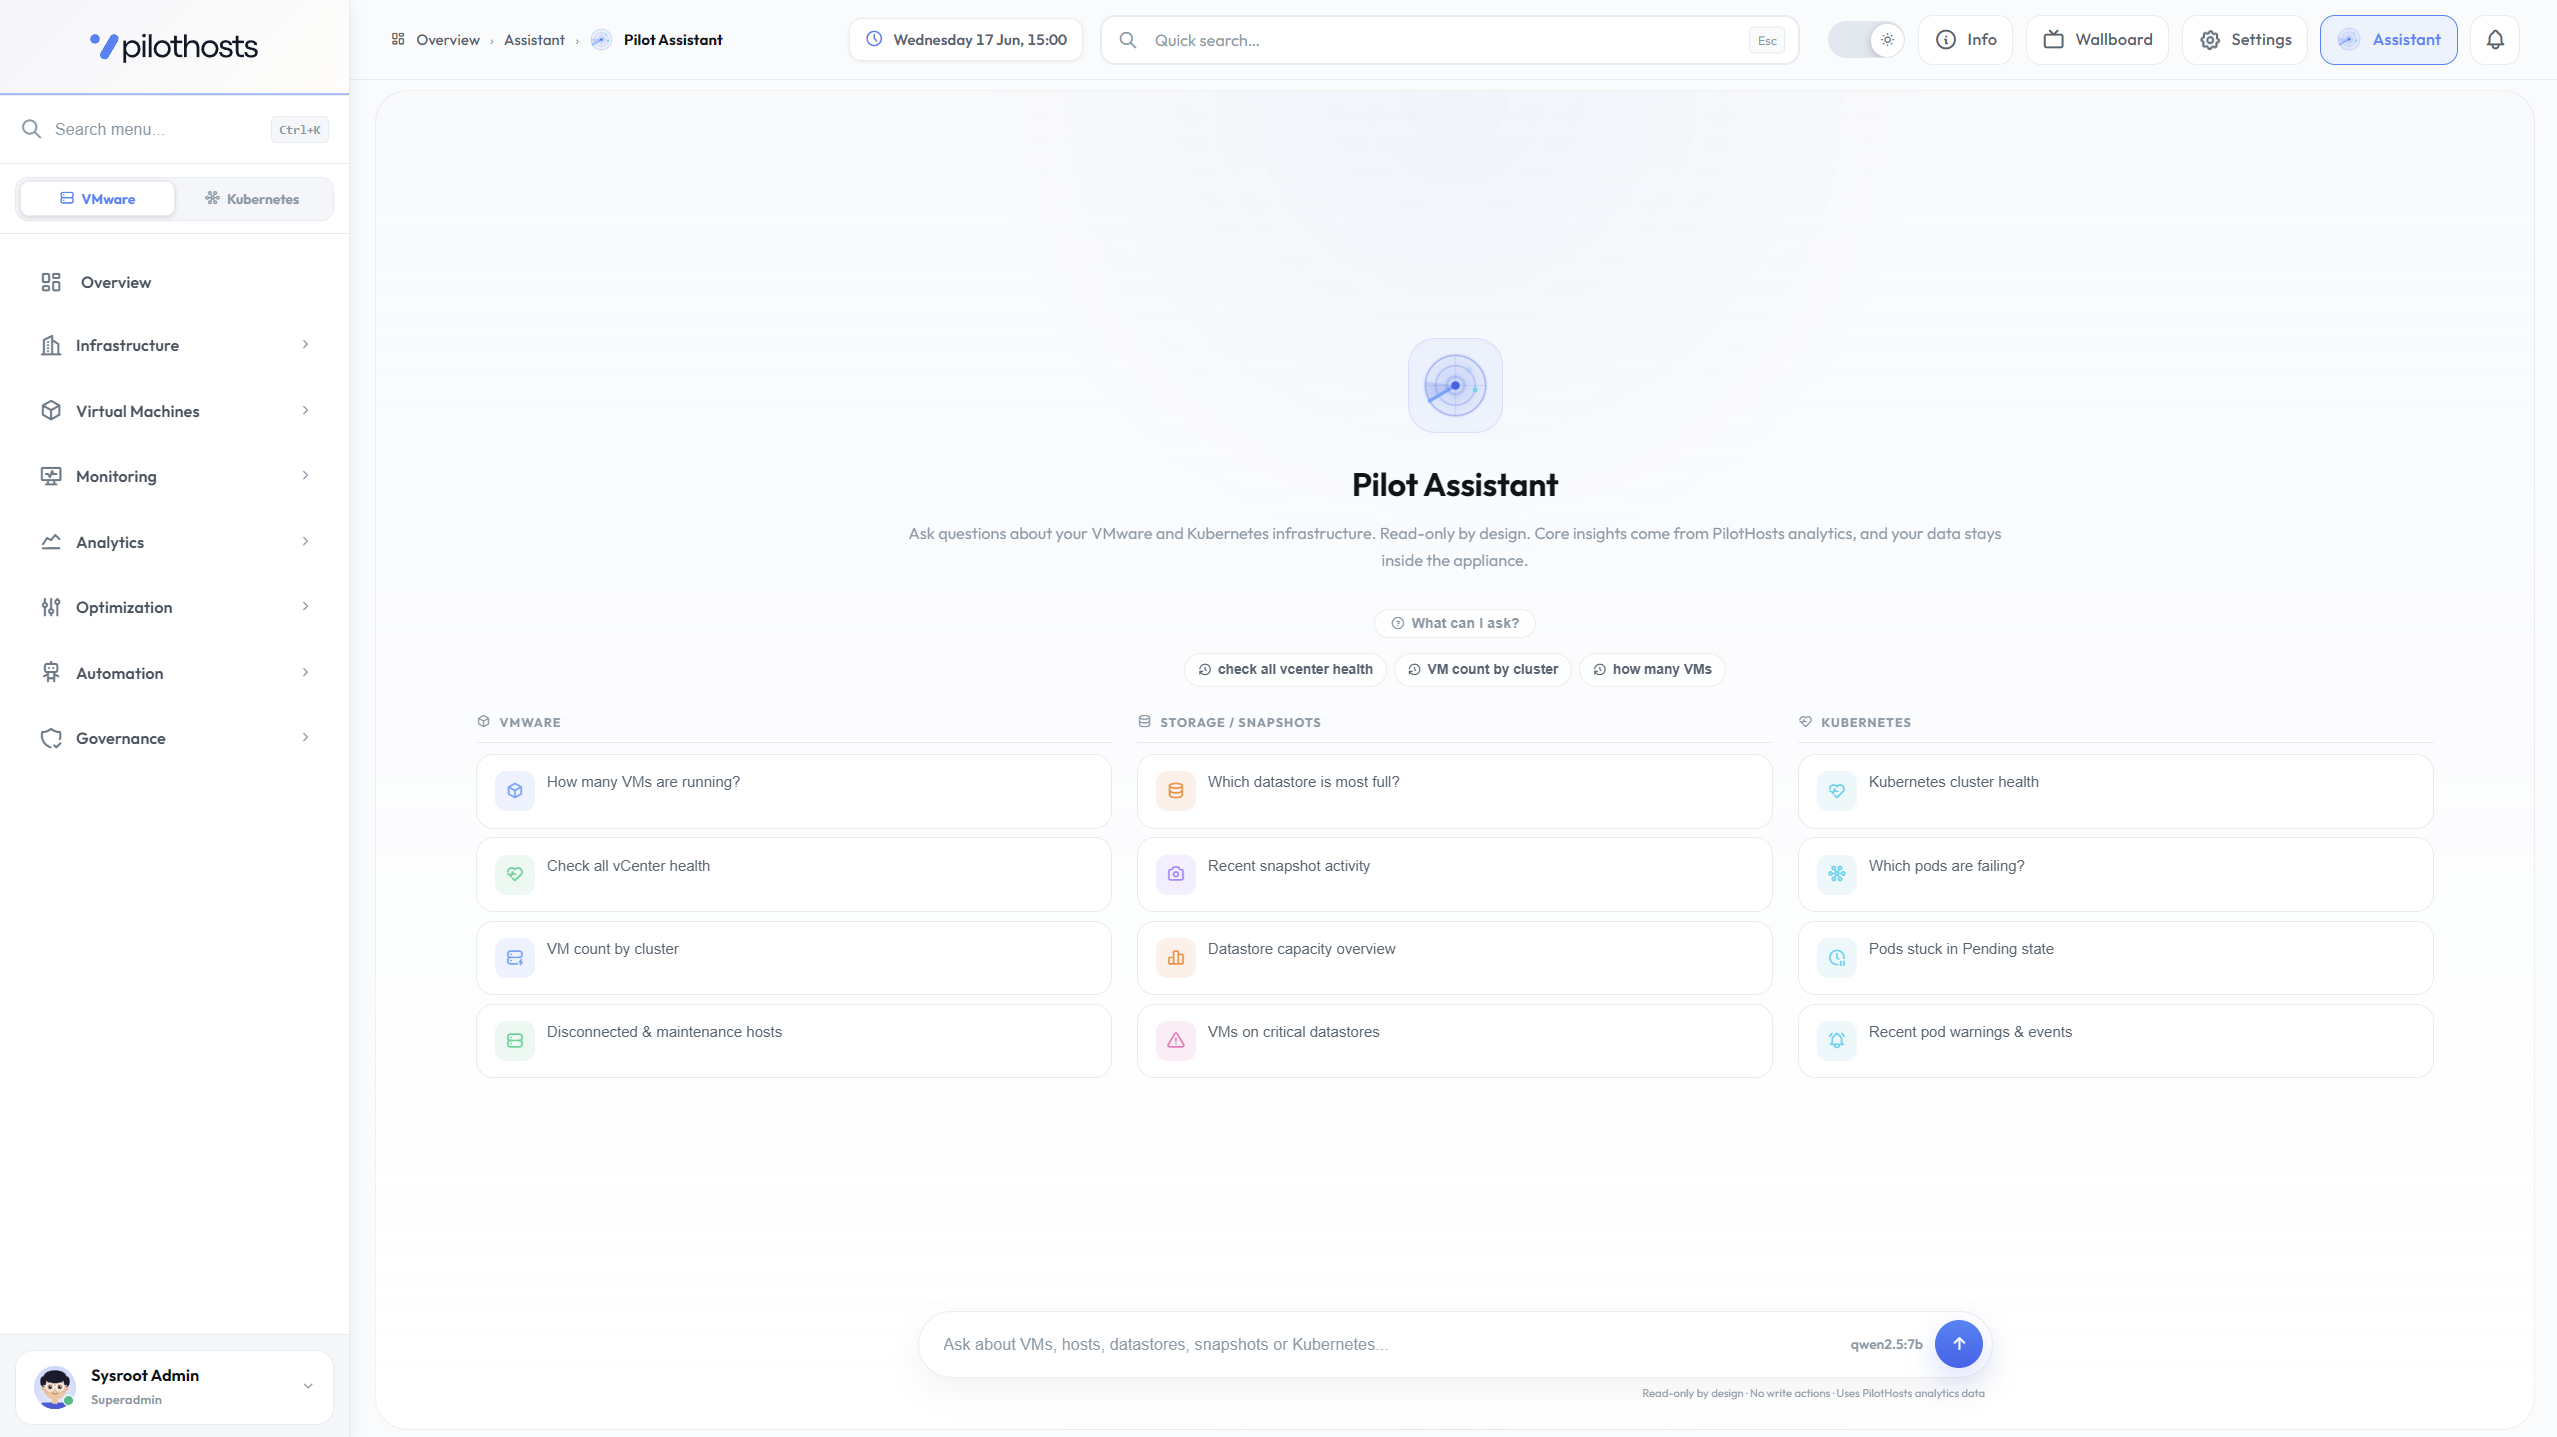This screenshot has height=1437, width=2557.
Task: Expand the Infrastructure menu chevron
Action: [305, 345]
